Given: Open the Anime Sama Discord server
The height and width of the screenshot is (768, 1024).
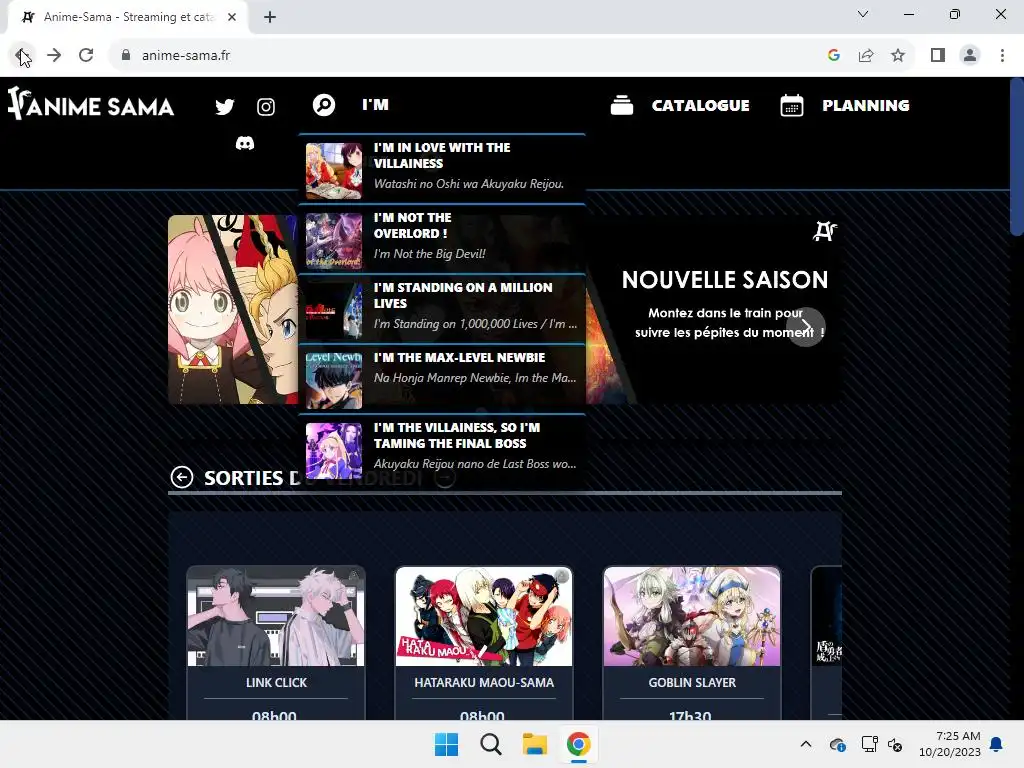Looking at the screenshot, I should (x=245, y=143).
